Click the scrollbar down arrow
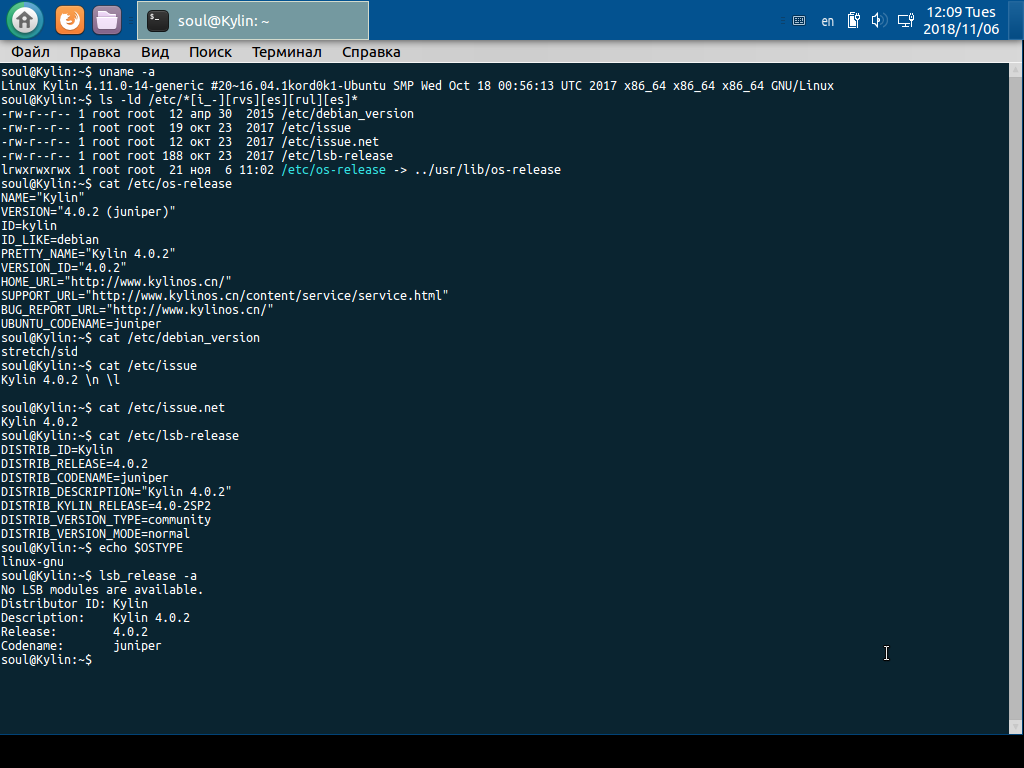1024x768 pixels. click(1016, 727)
